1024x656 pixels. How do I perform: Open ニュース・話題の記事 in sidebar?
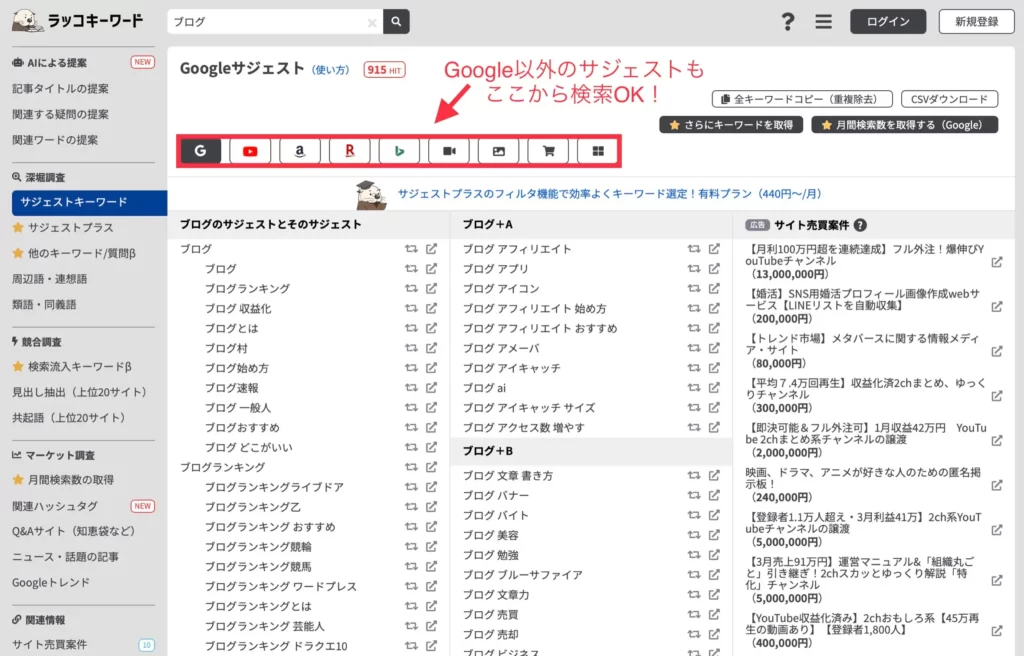click(65, 557)
